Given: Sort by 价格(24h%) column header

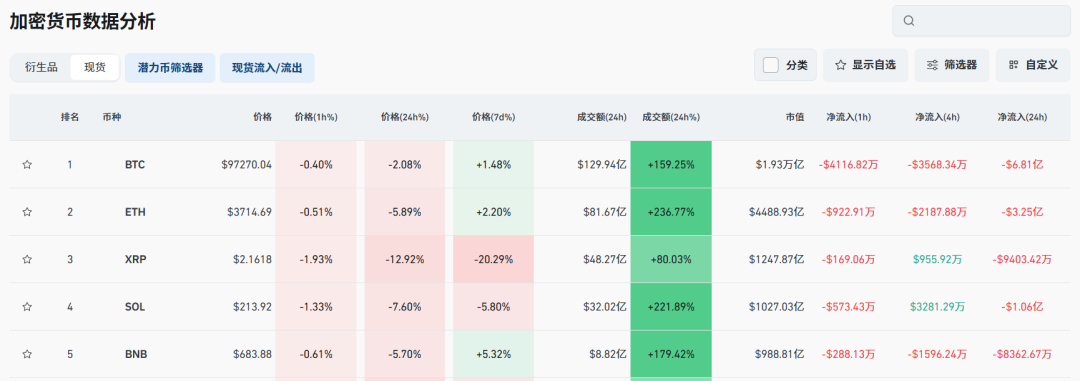Looking at the screenshot, I should pos(405,117).
